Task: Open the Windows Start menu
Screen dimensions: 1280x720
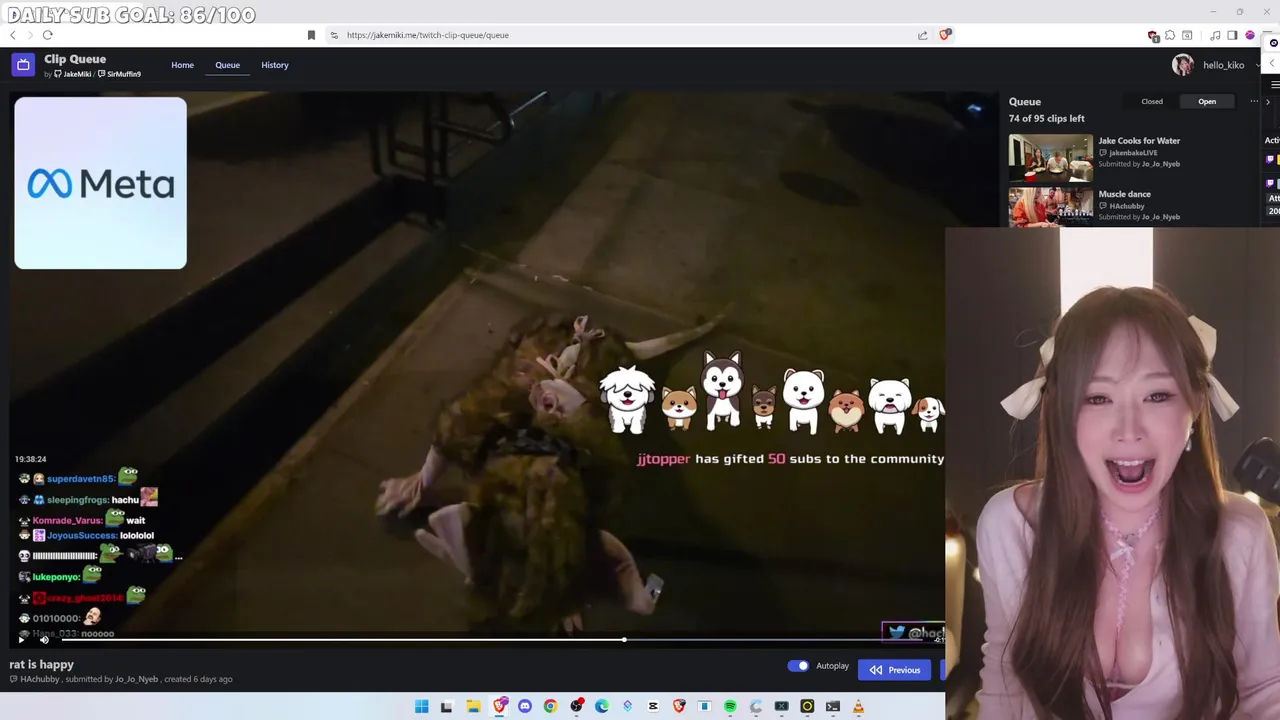Action: 422,707
